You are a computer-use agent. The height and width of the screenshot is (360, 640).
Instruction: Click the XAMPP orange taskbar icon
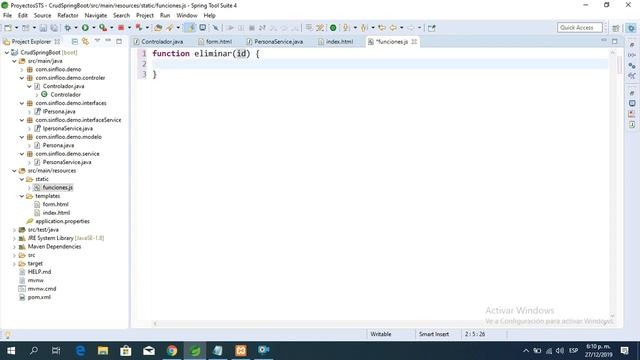point(241,350)
